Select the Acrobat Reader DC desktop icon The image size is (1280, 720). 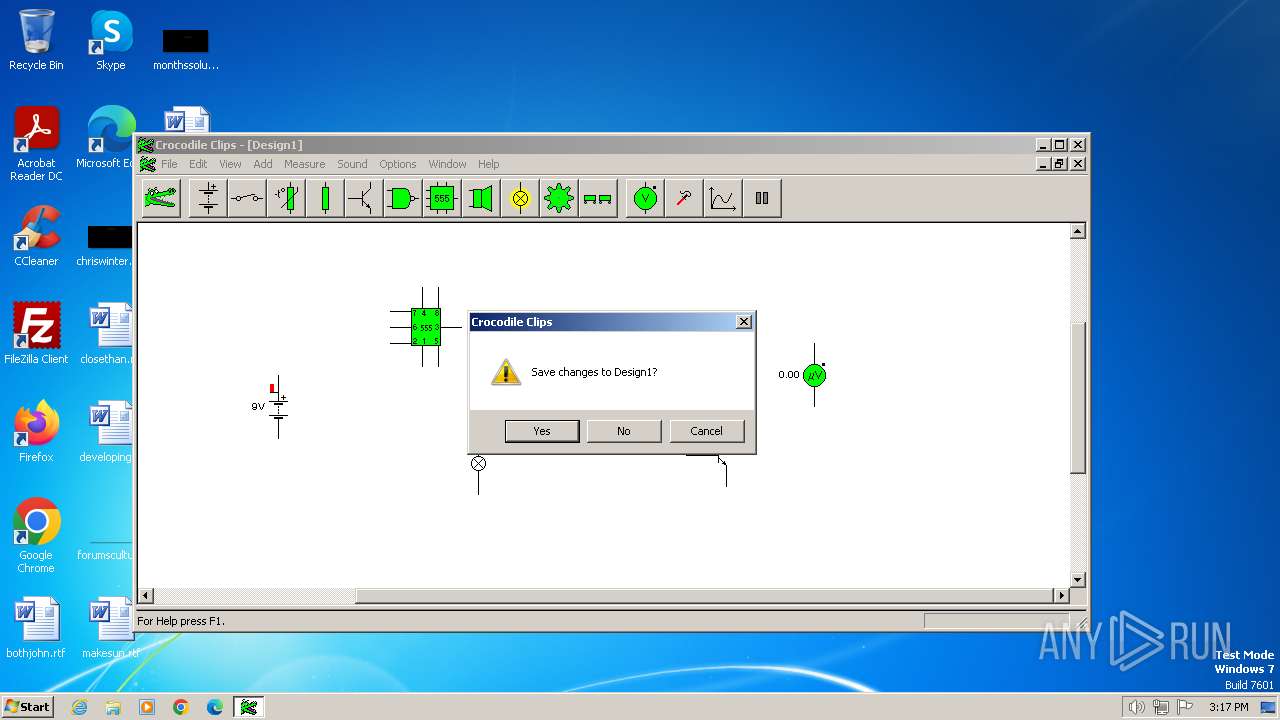click(36, 144)
